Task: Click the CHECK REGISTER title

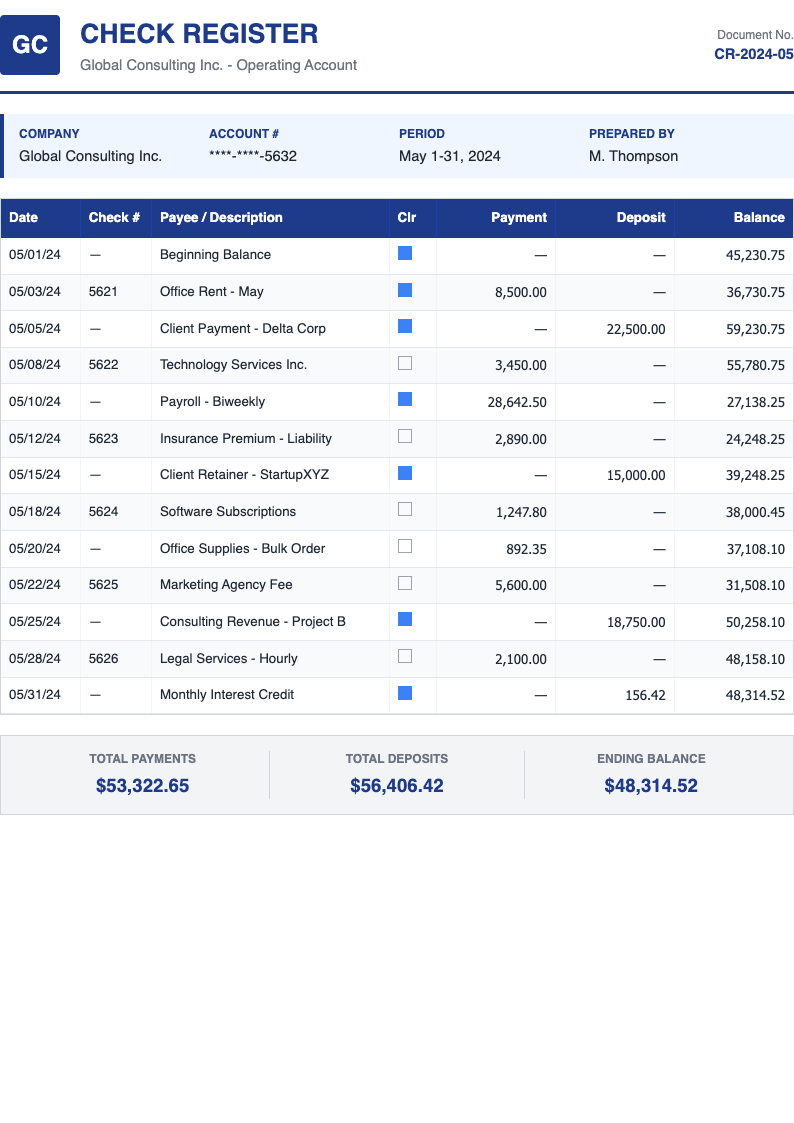Action: (x=199, y=34)
